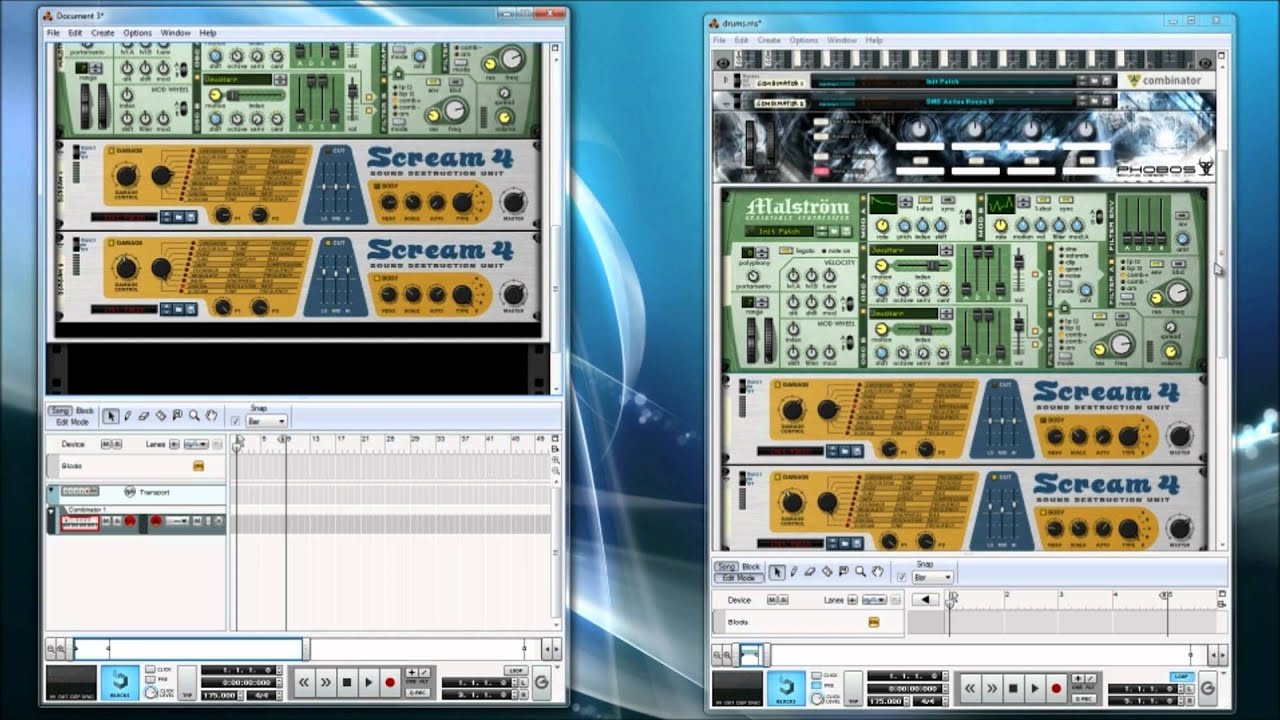Click the Click Level knob in Document 3 transport
The width and height of the screenshot is (1280, 720).
151,692
